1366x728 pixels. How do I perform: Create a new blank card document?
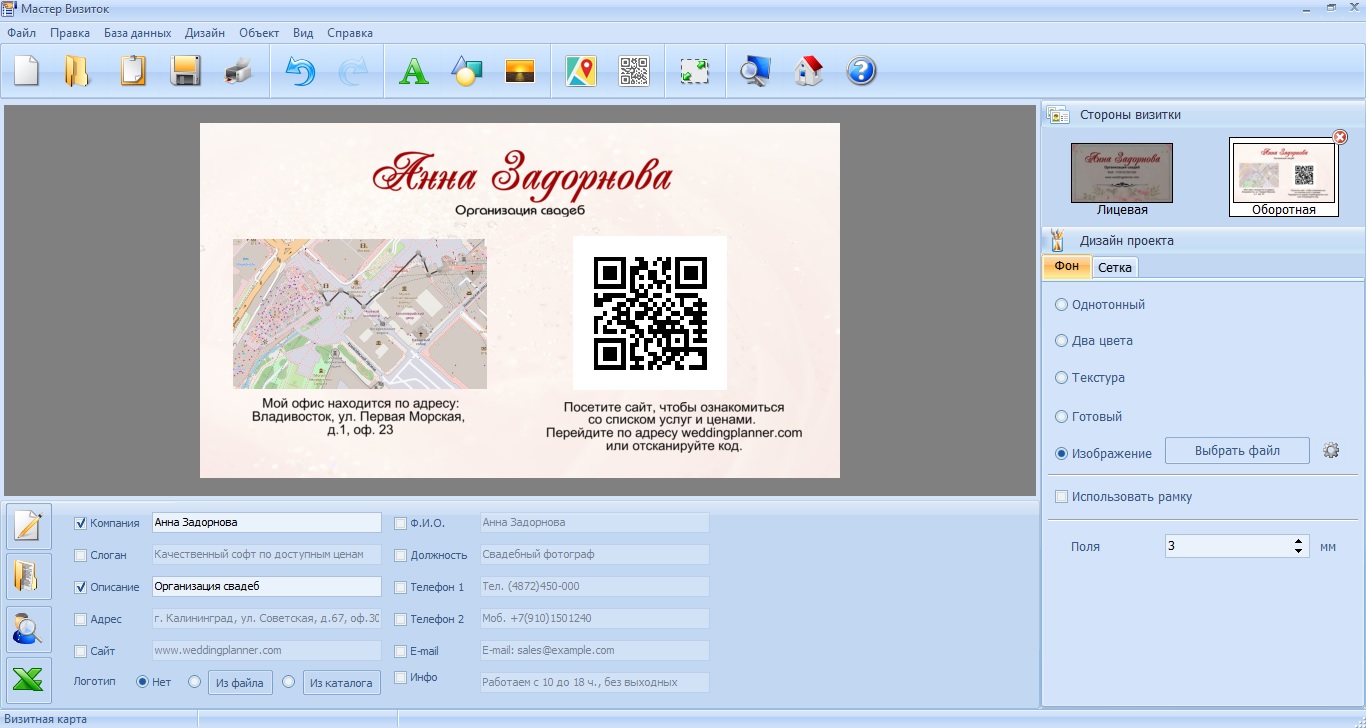(27, 71)
